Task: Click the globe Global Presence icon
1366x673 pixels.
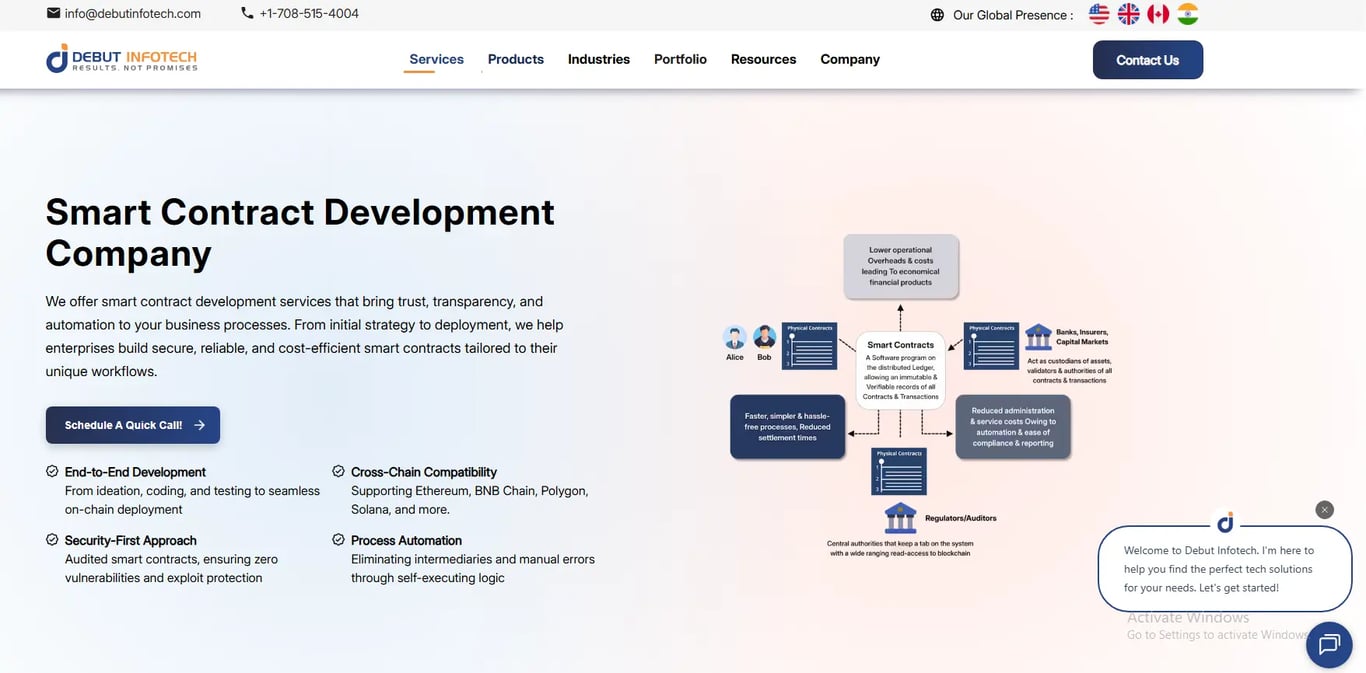Action: coord(937,15)
